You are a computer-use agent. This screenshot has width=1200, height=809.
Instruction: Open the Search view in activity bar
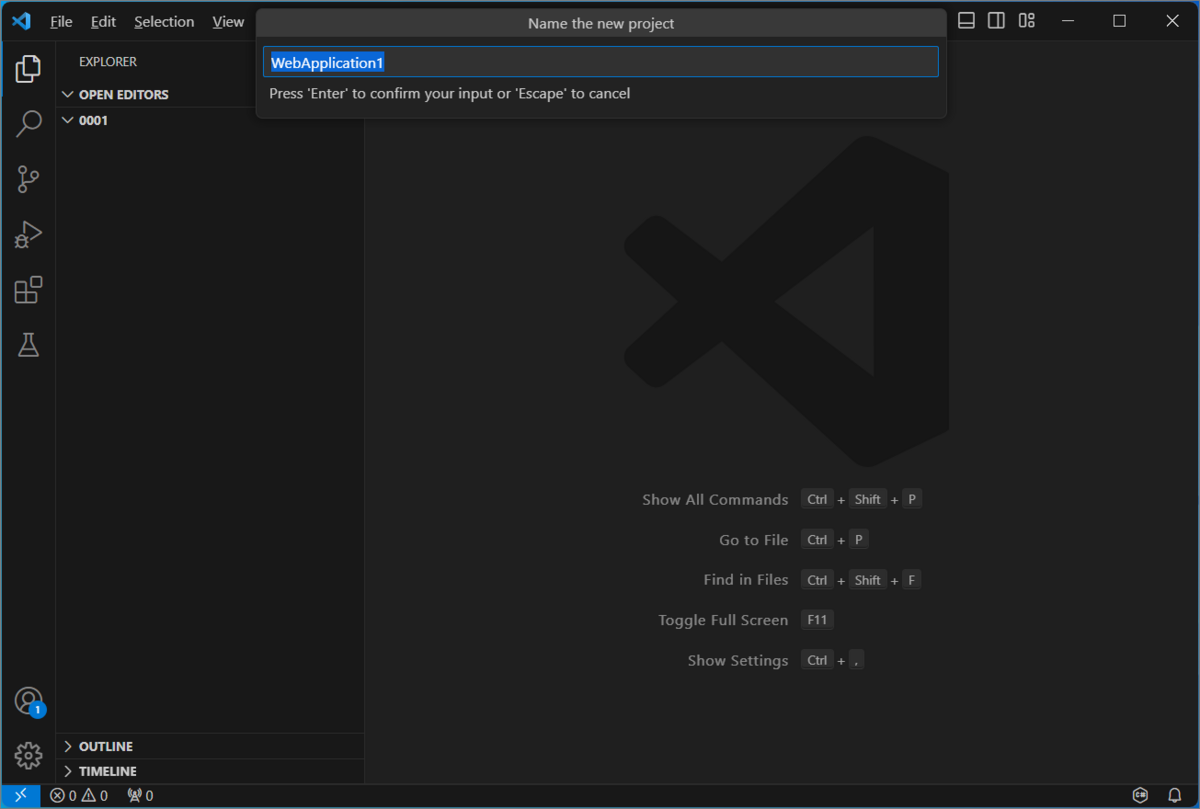[x=28, y=124]
